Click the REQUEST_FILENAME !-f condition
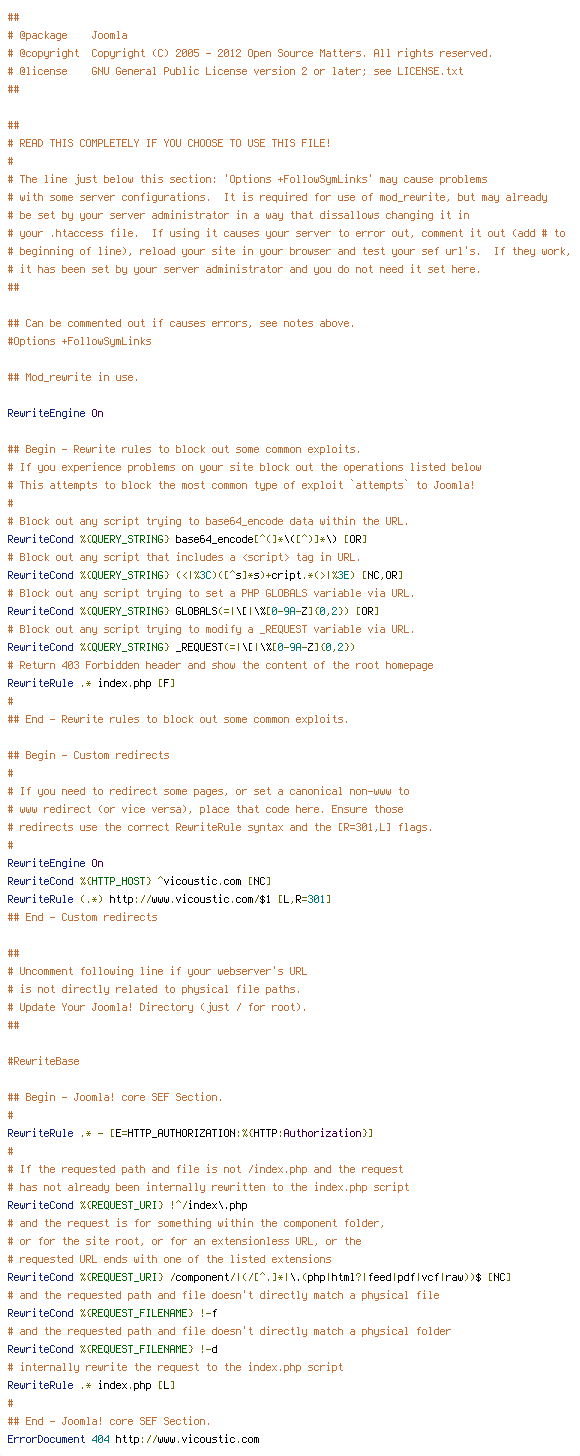580x1456 pixels. 112,1313
